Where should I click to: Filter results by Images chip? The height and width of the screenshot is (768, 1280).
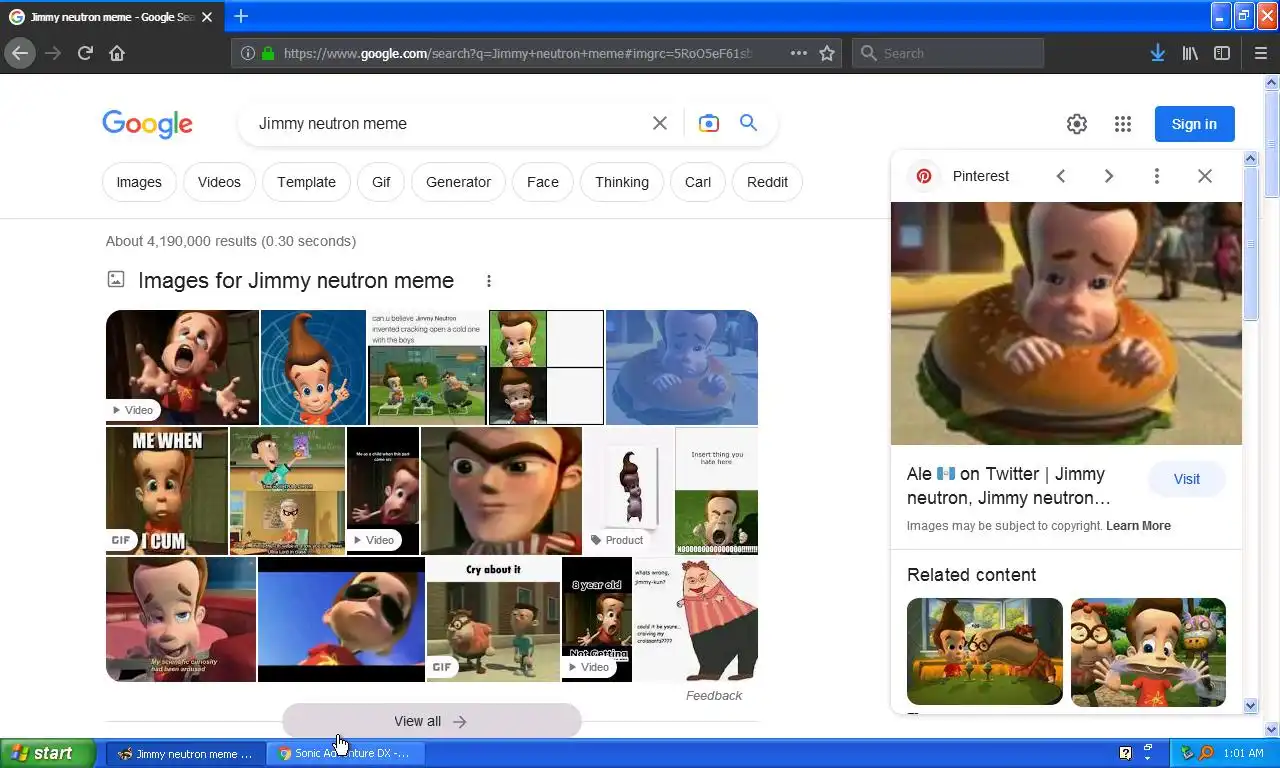click(x=139, y=182)
